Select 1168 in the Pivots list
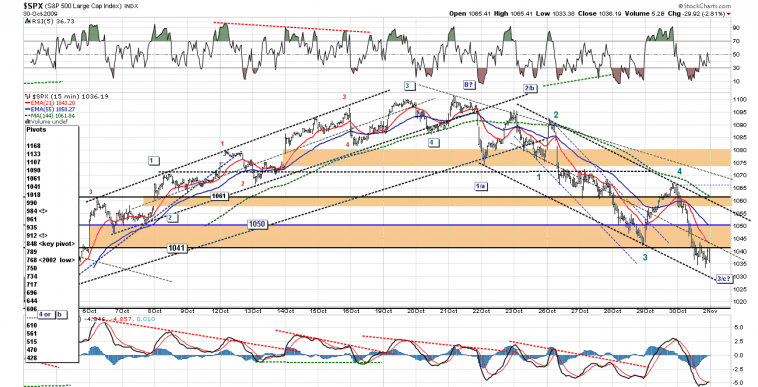 click(x=34, y=146)
